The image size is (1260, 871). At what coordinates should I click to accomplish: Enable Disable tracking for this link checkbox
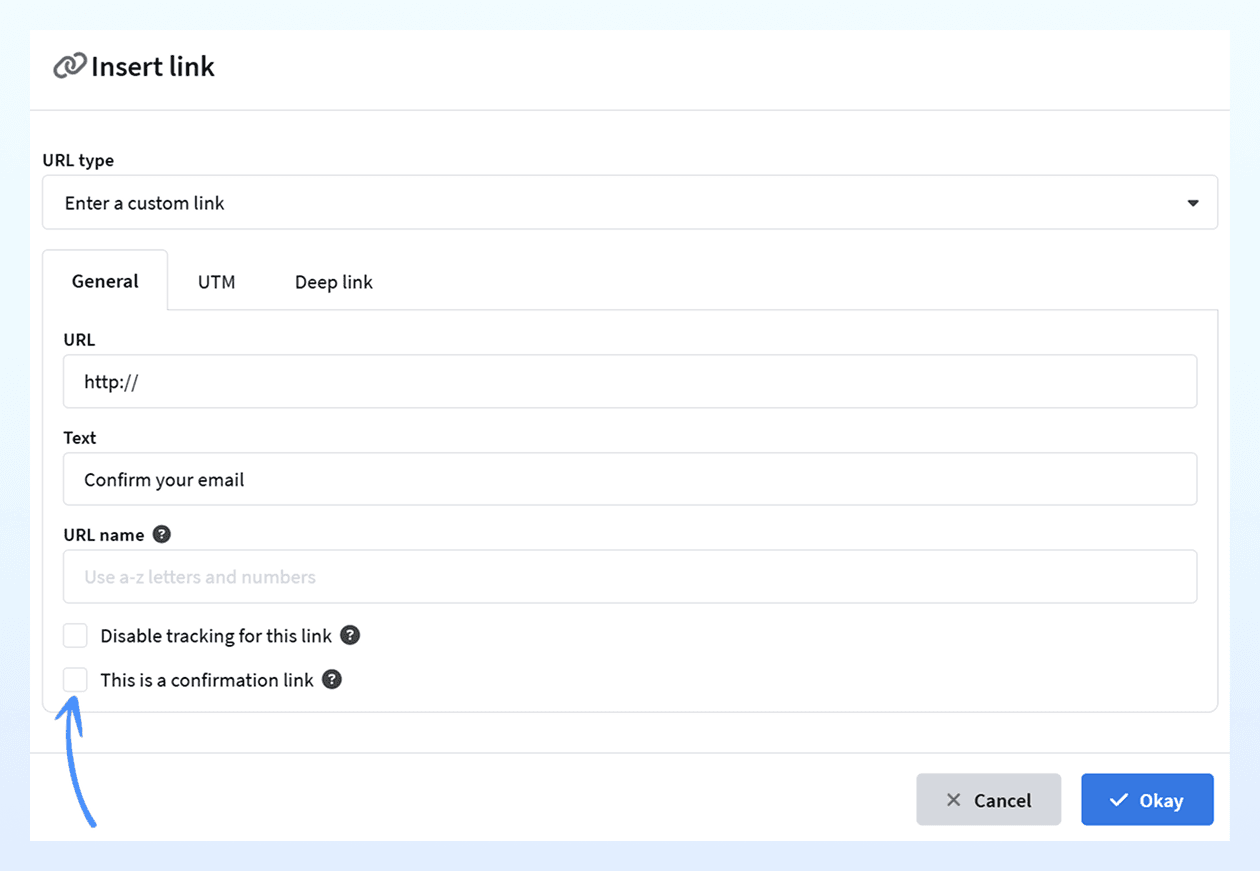coord(75,635)
